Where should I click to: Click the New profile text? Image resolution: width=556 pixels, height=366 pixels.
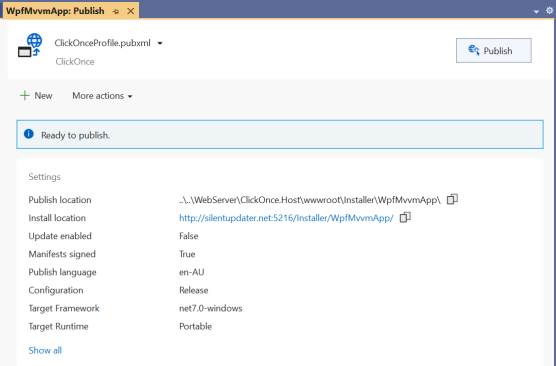(x=43, y=96)
